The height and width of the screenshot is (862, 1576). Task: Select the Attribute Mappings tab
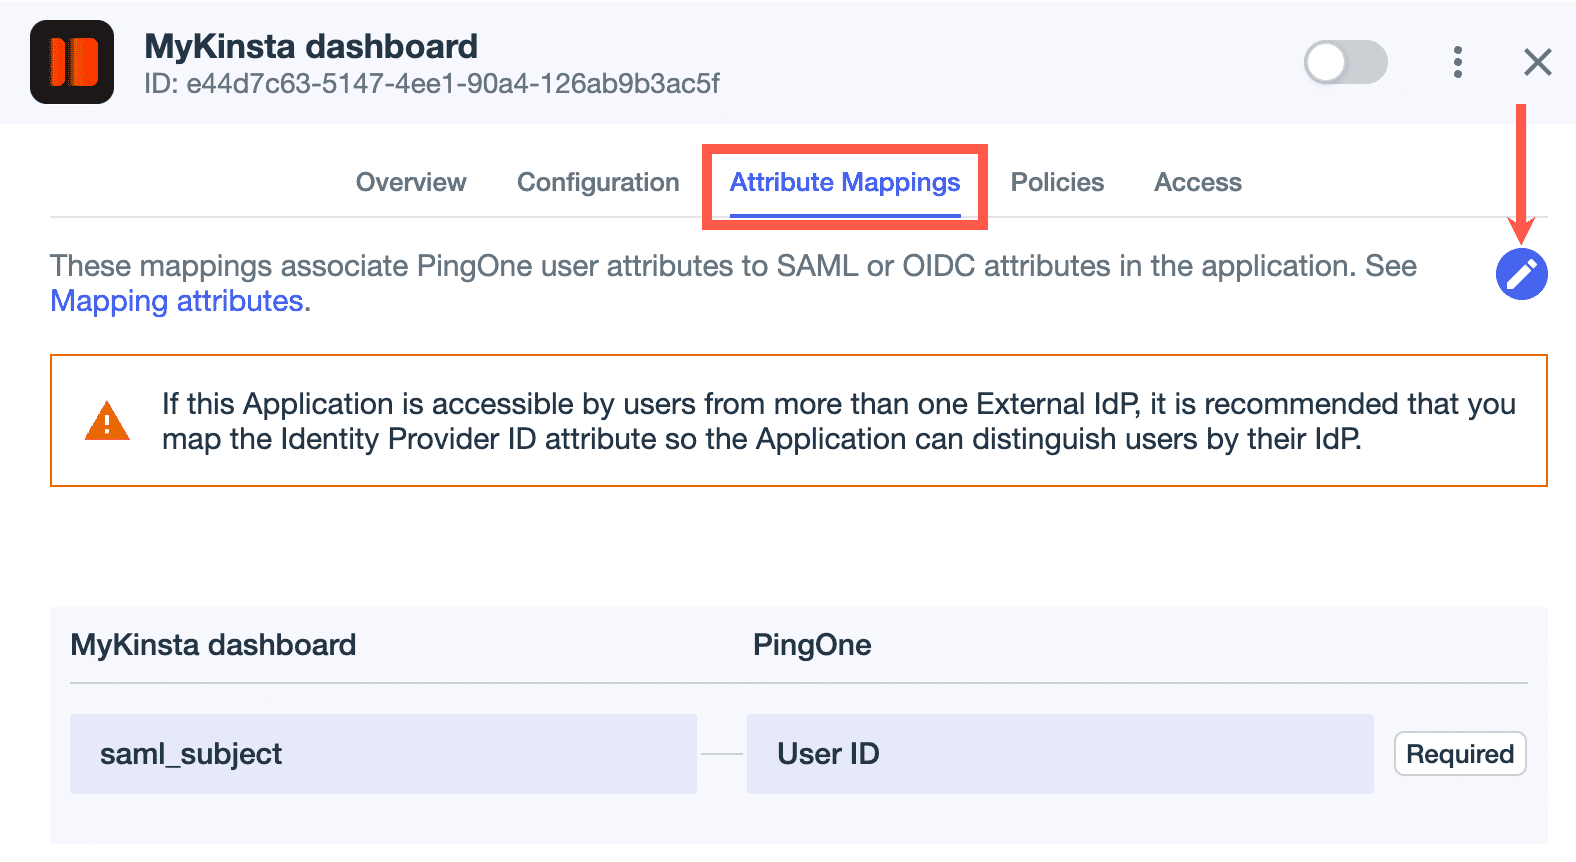click(844, 182)
